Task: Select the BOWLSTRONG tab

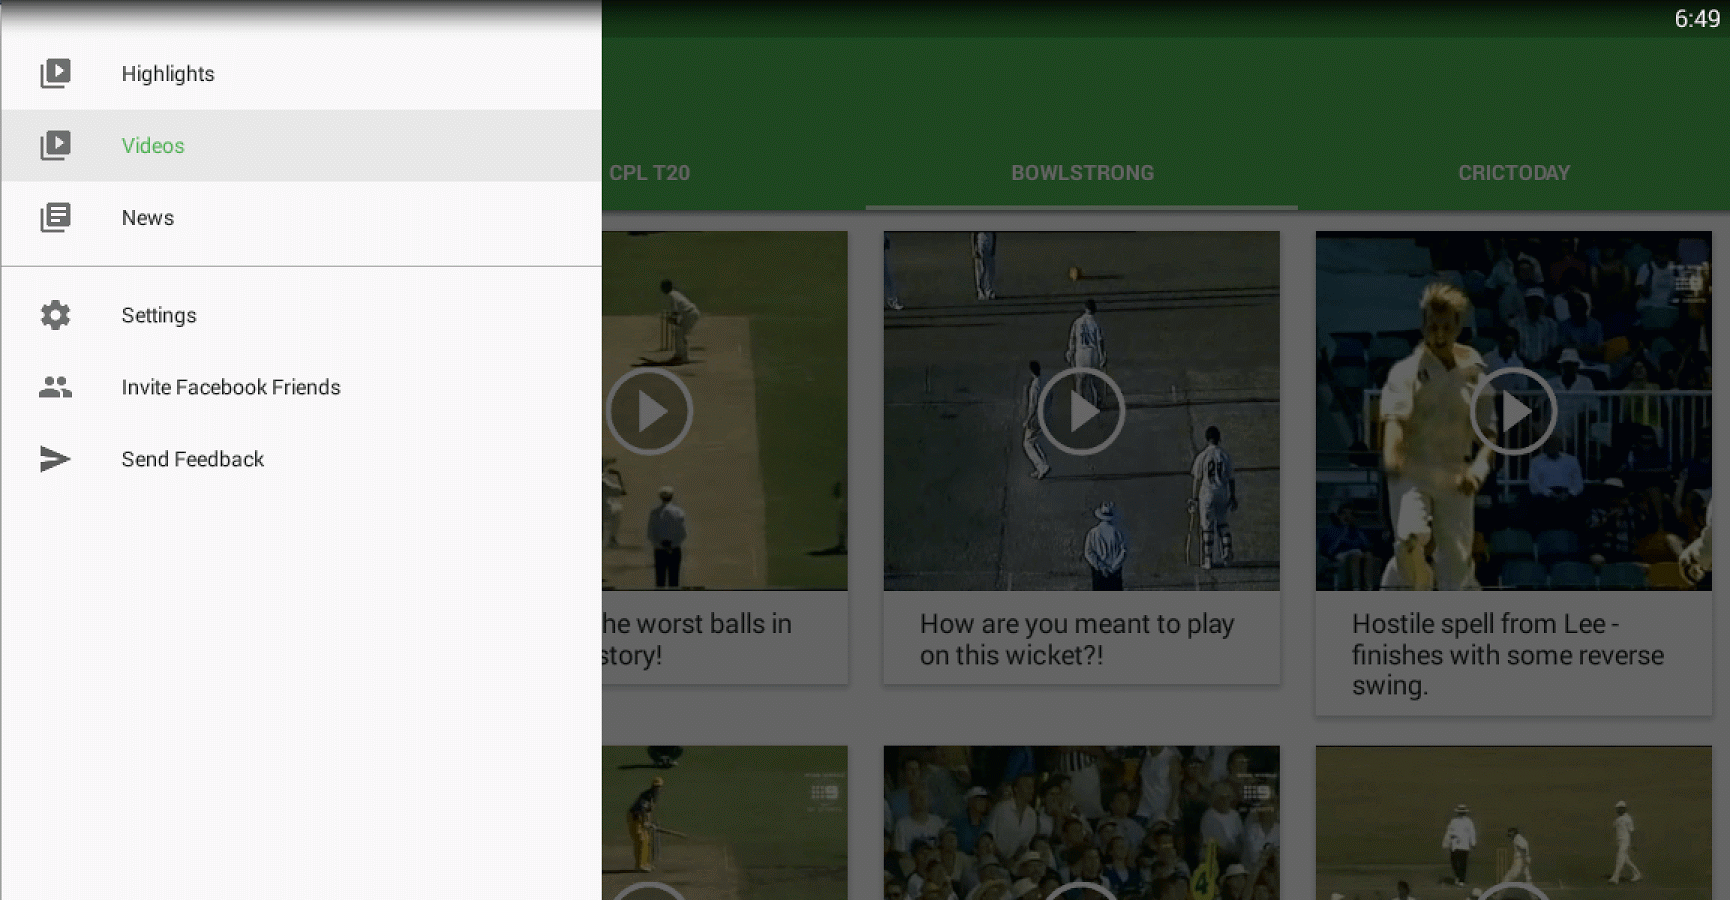Action: click(x=1082, y=172)
